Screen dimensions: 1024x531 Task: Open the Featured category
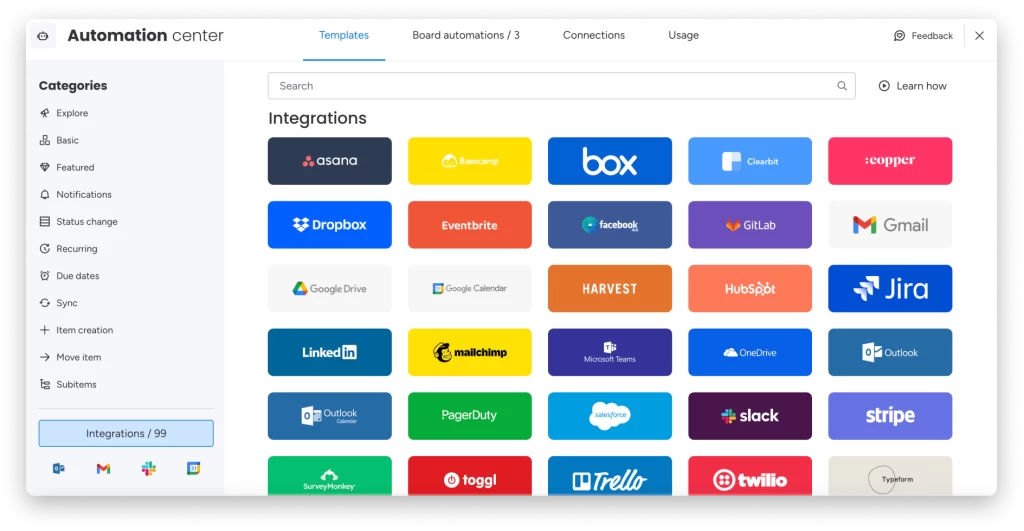(x=67, y=167)
